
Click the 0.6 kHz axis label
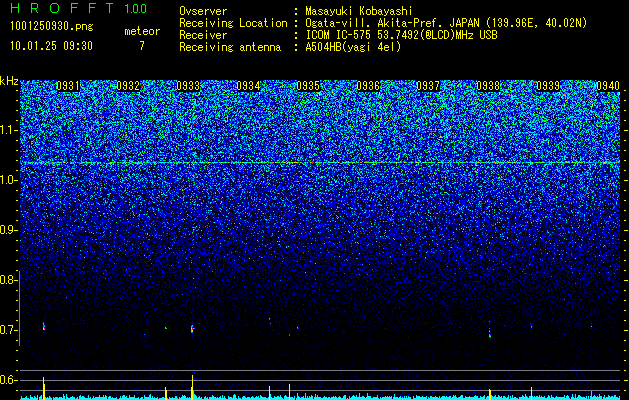pos(8,380)
